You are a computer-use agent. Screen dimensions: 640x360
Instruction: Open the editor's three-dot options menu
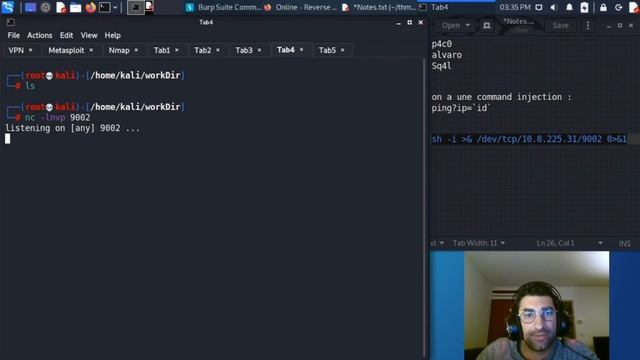pos(588,25)
